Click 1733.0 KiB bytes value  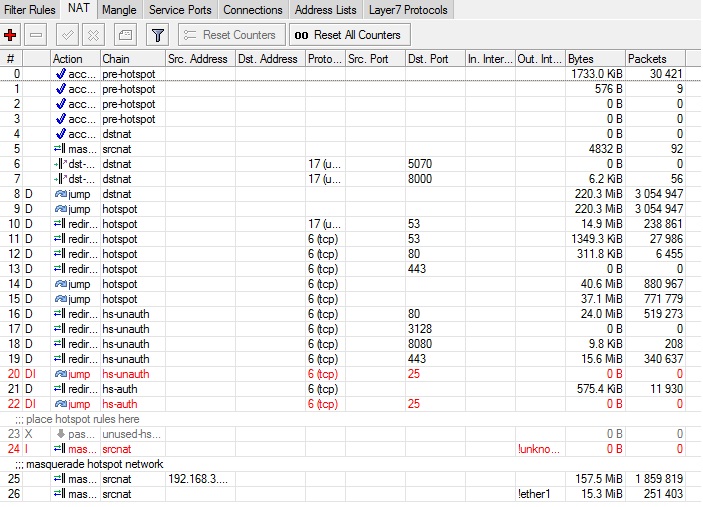click(x=597, y=74)
